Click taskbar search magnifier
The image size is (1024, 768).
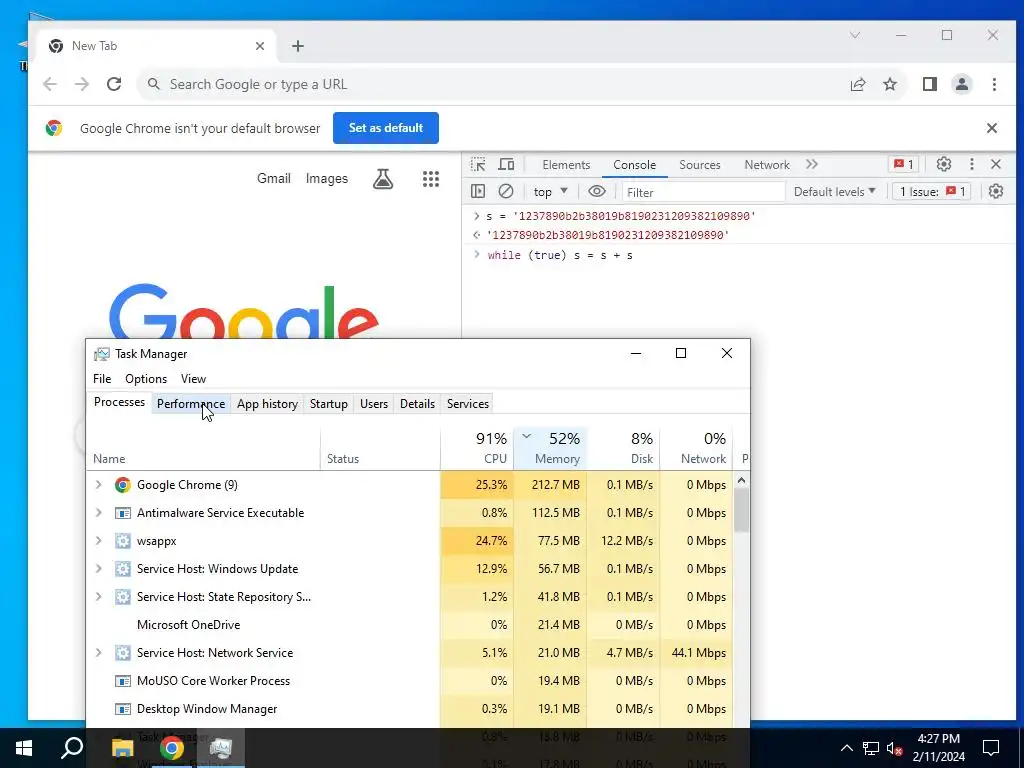point(72,748)
